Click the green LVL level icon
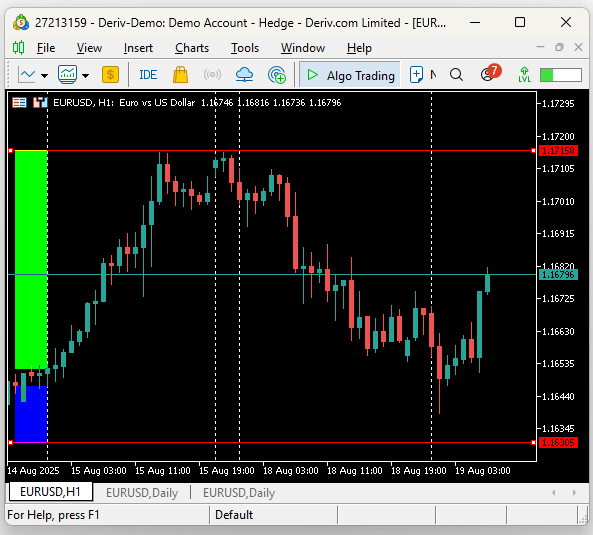593x535 pixels. tap(525, 74)
